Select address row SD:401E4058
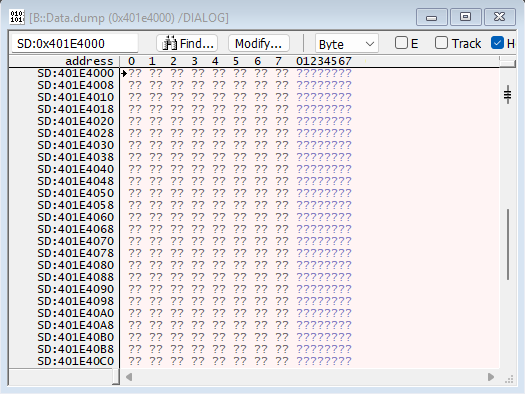525x394 pixels. click(76, 205)
